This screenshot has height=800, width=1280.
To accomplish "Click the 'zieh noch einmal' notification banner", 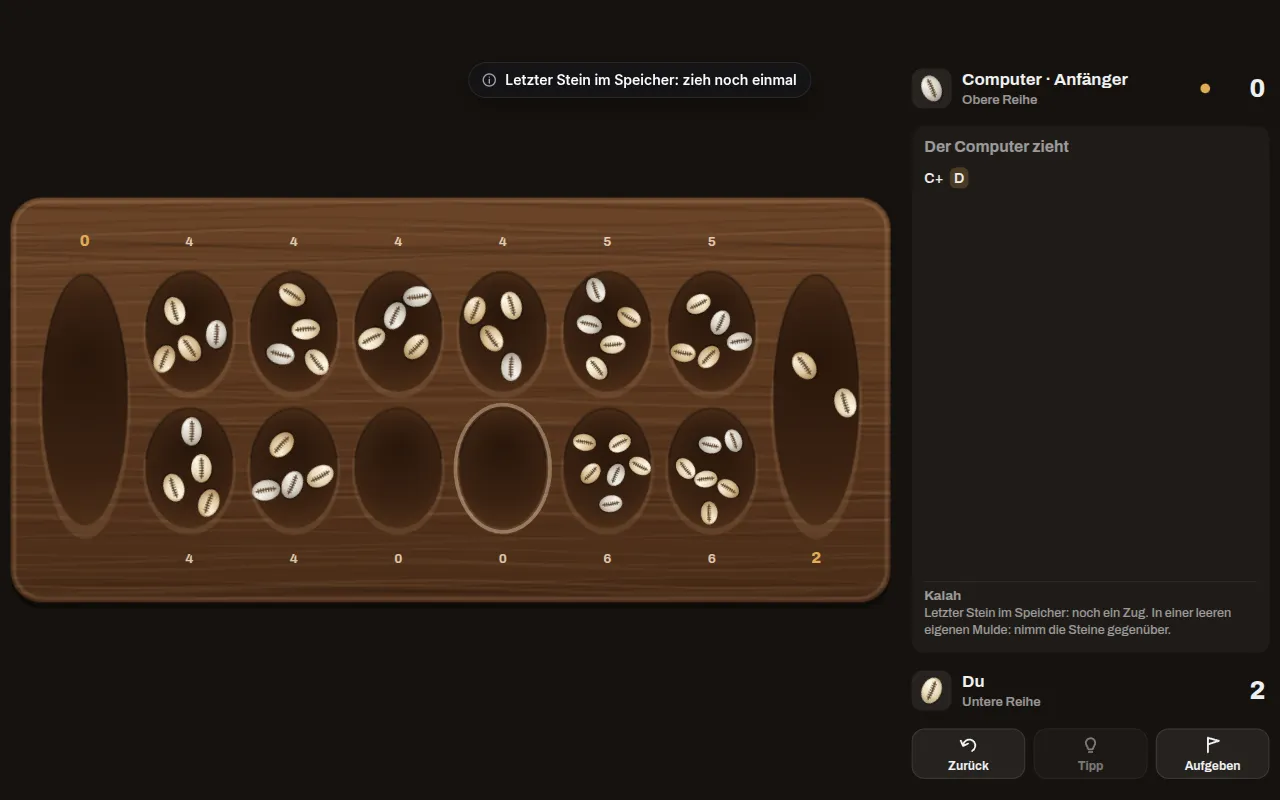I will (x=639, y=80).
